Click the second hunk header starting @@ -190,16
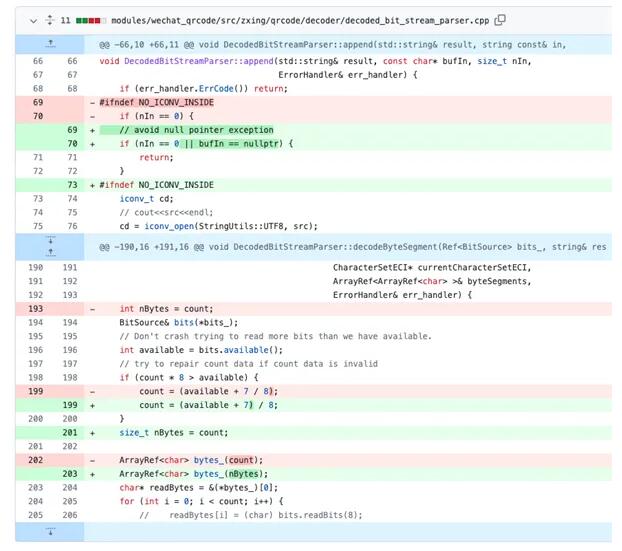 [350, 246]
